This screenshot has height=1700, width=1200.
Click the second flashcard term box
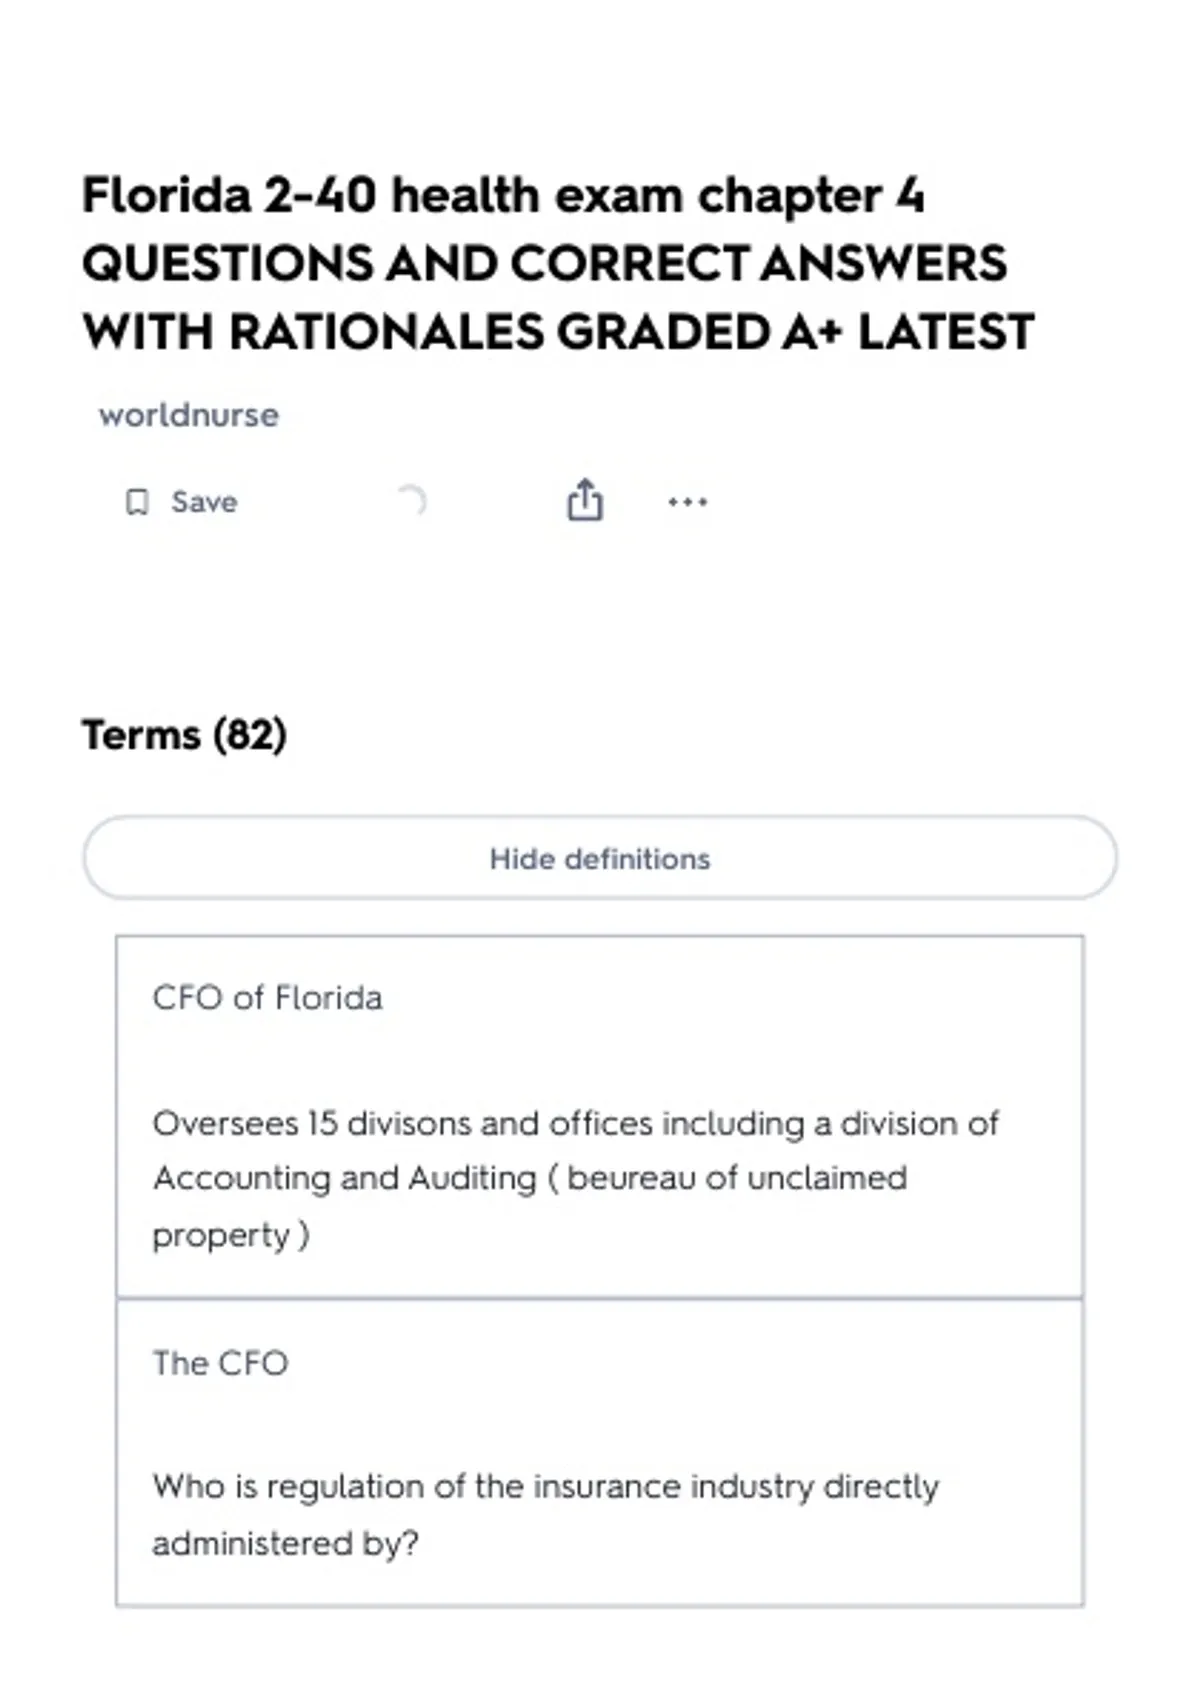600,1453
